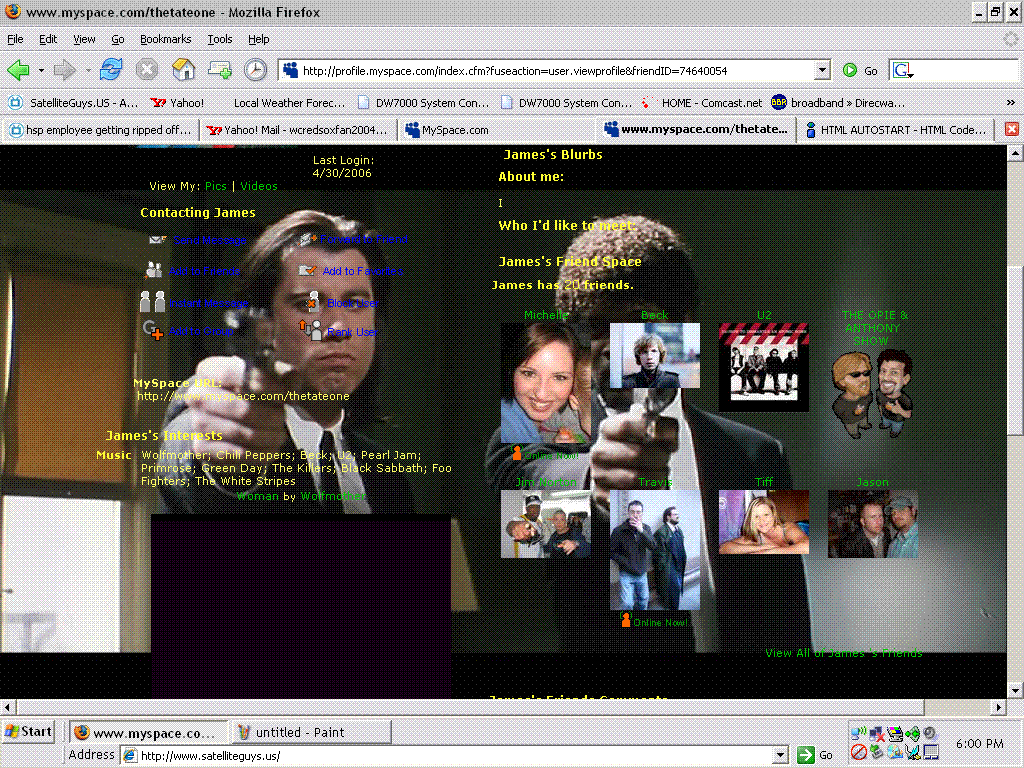Reload the page with the Refresh icon
Screen dimensions: 1024x768
(x=111, y=69)
